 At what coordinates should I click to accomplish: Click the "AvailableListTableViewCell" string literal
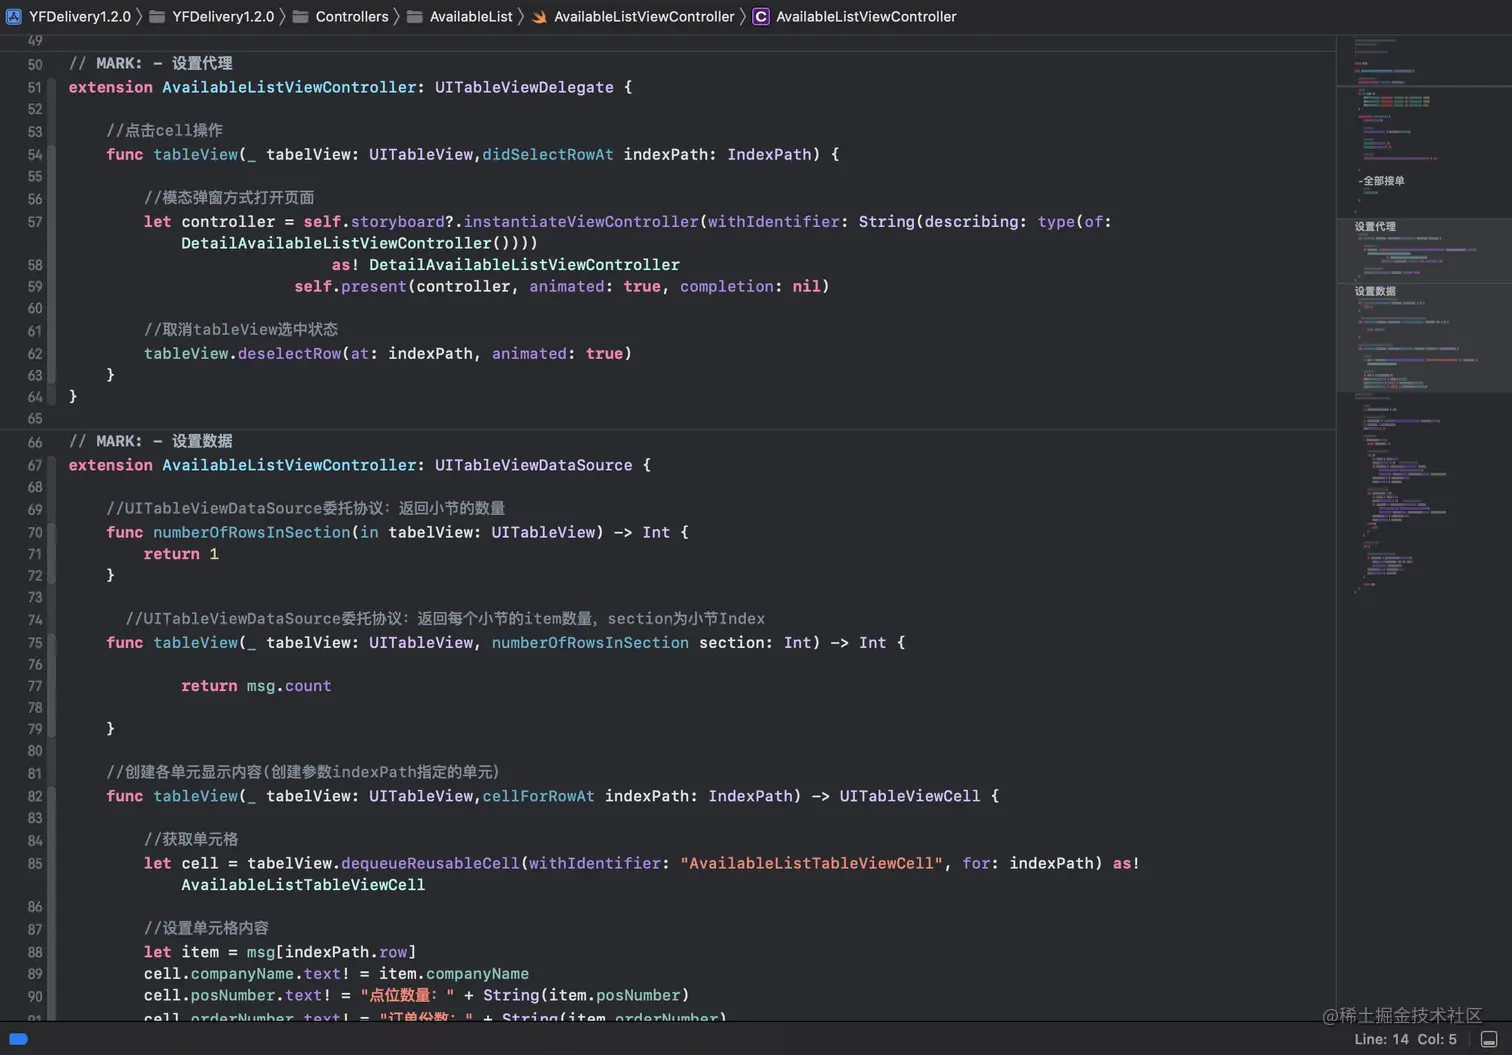[x=811, y=863]
